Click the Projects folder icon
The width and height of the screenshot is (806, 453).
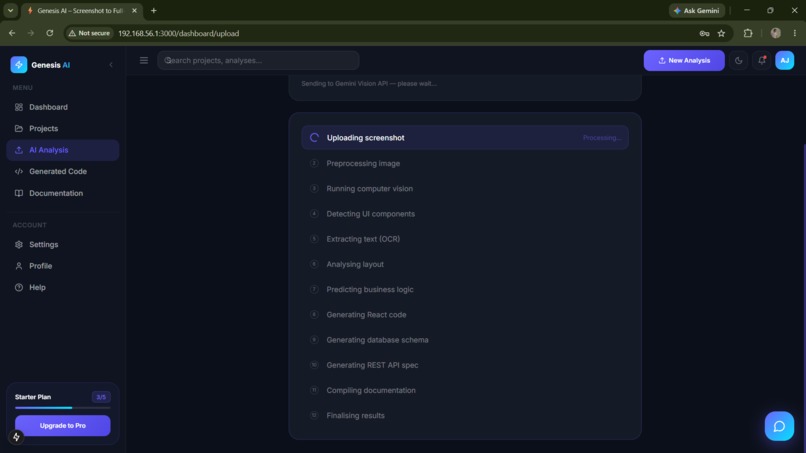(x=19, y=129)
